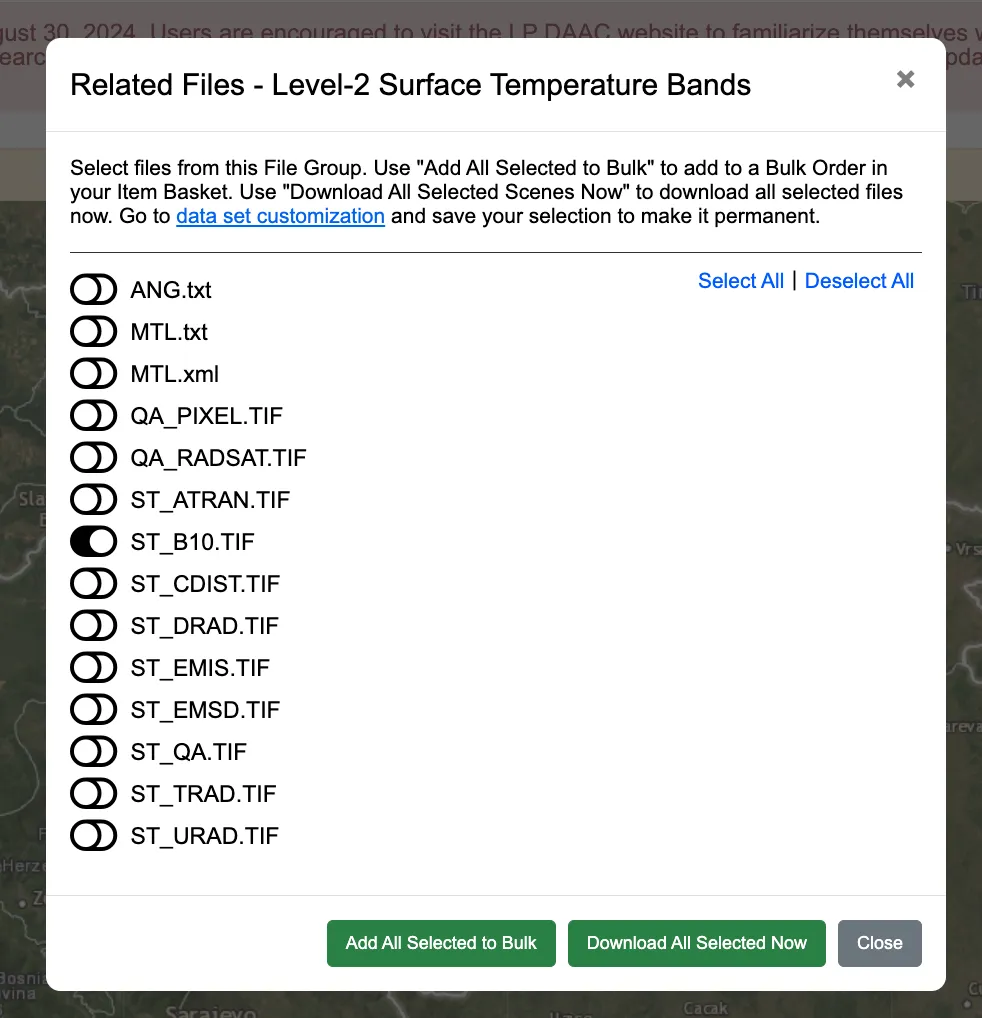The height and width of the screenshot is (1018, 982).
Task: Turn on the MTL.xml switch
Action: pos(93,374)
